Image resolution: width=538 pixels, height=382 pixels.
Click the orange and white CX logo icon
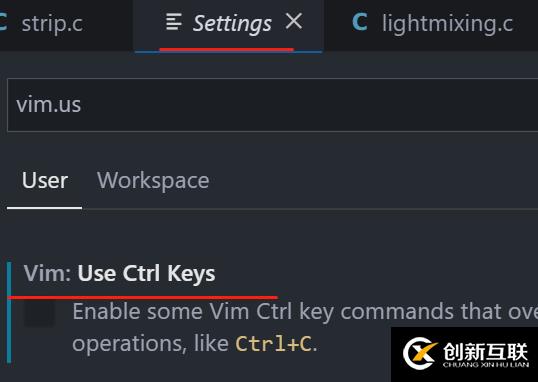[x=421, y=353]
